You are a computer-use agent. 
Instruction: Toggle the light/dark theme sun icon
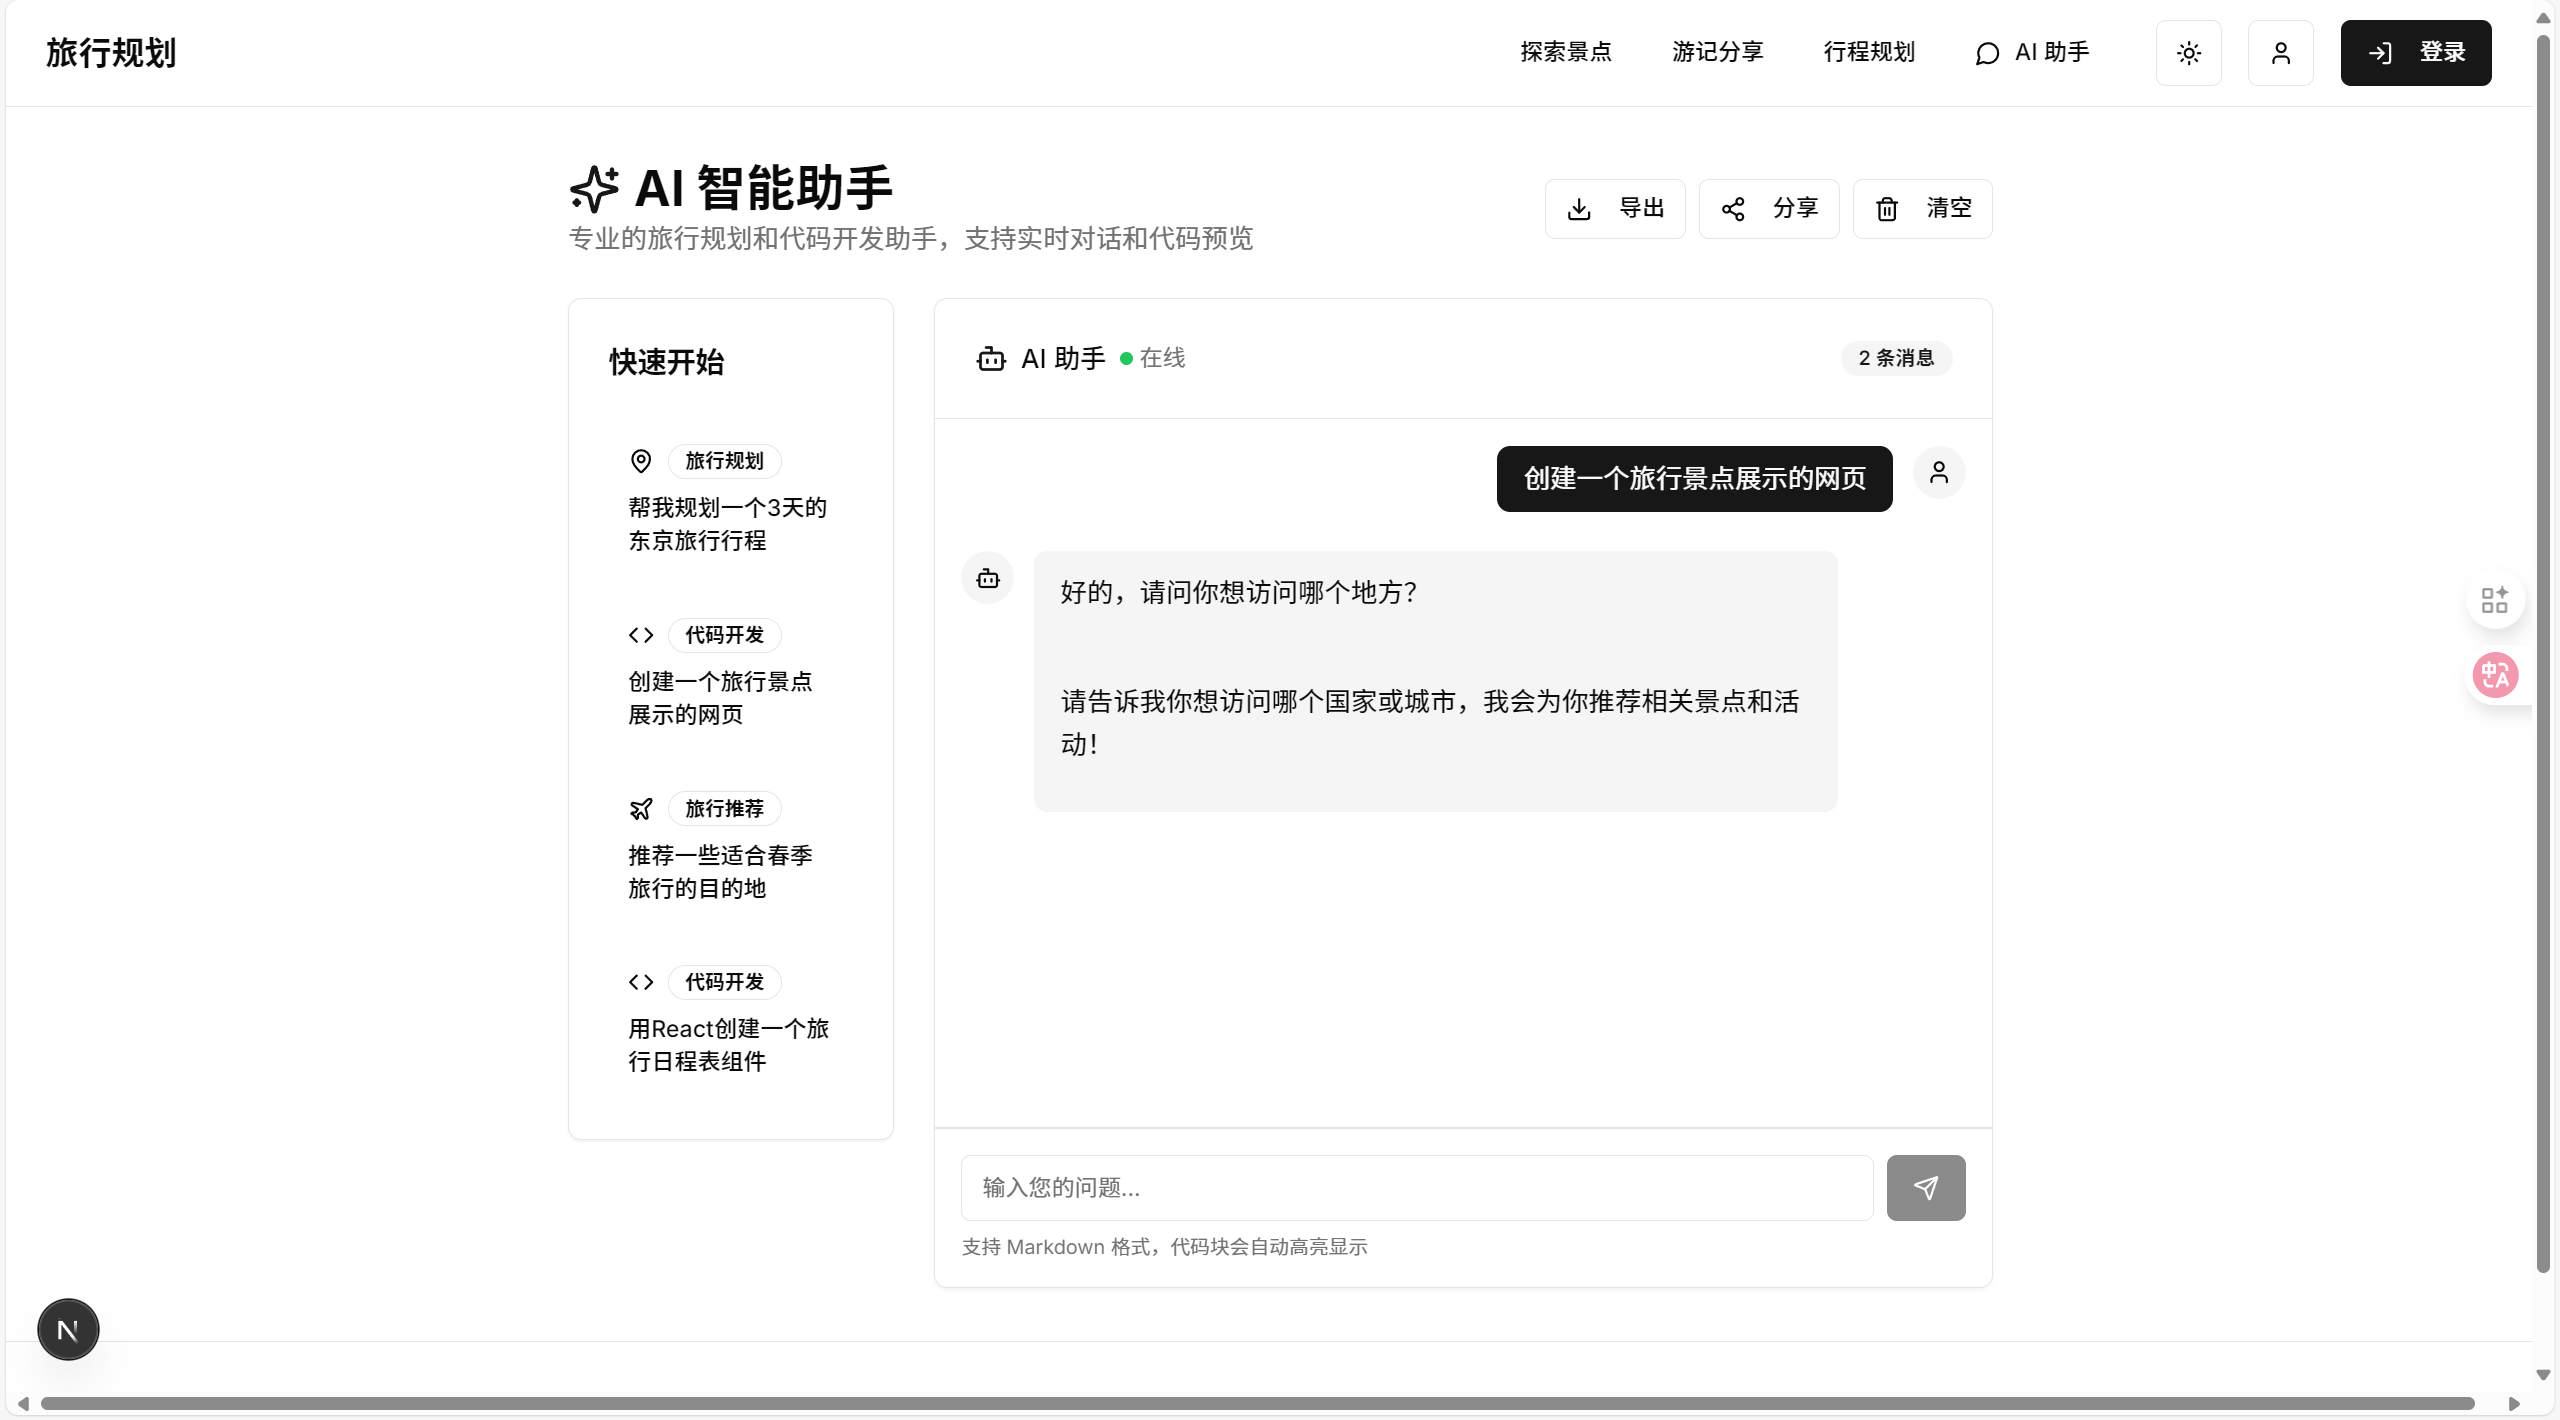click(x=2188, y=53)
